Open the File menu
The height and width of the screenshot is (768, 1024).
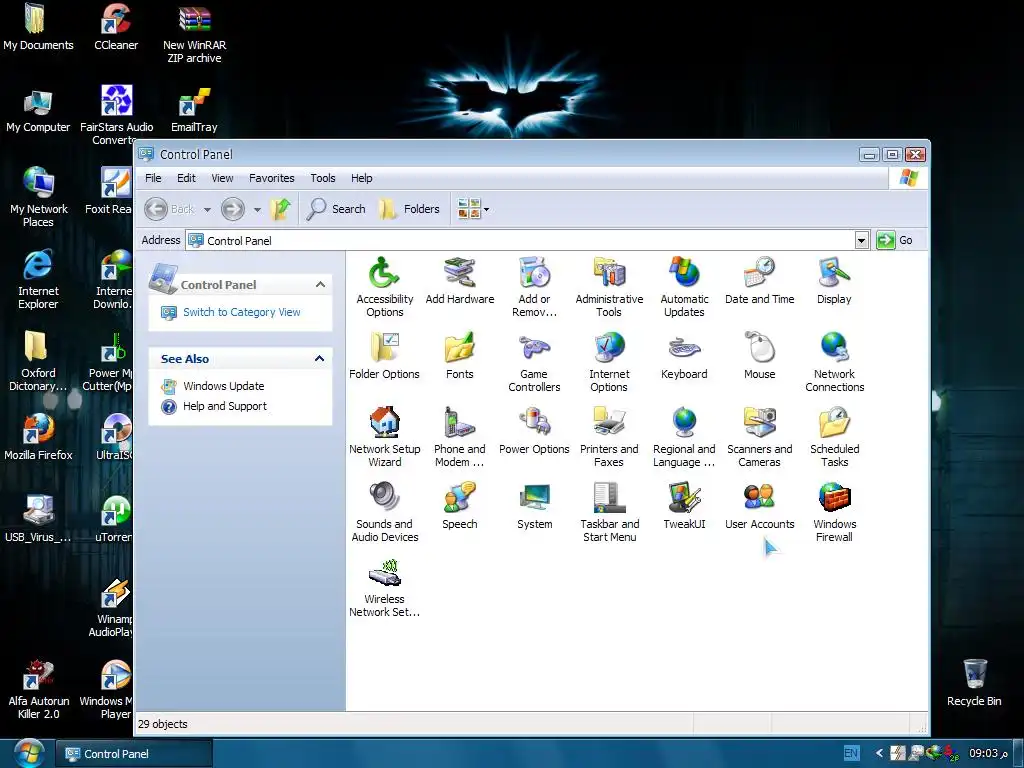pos(153,178)
